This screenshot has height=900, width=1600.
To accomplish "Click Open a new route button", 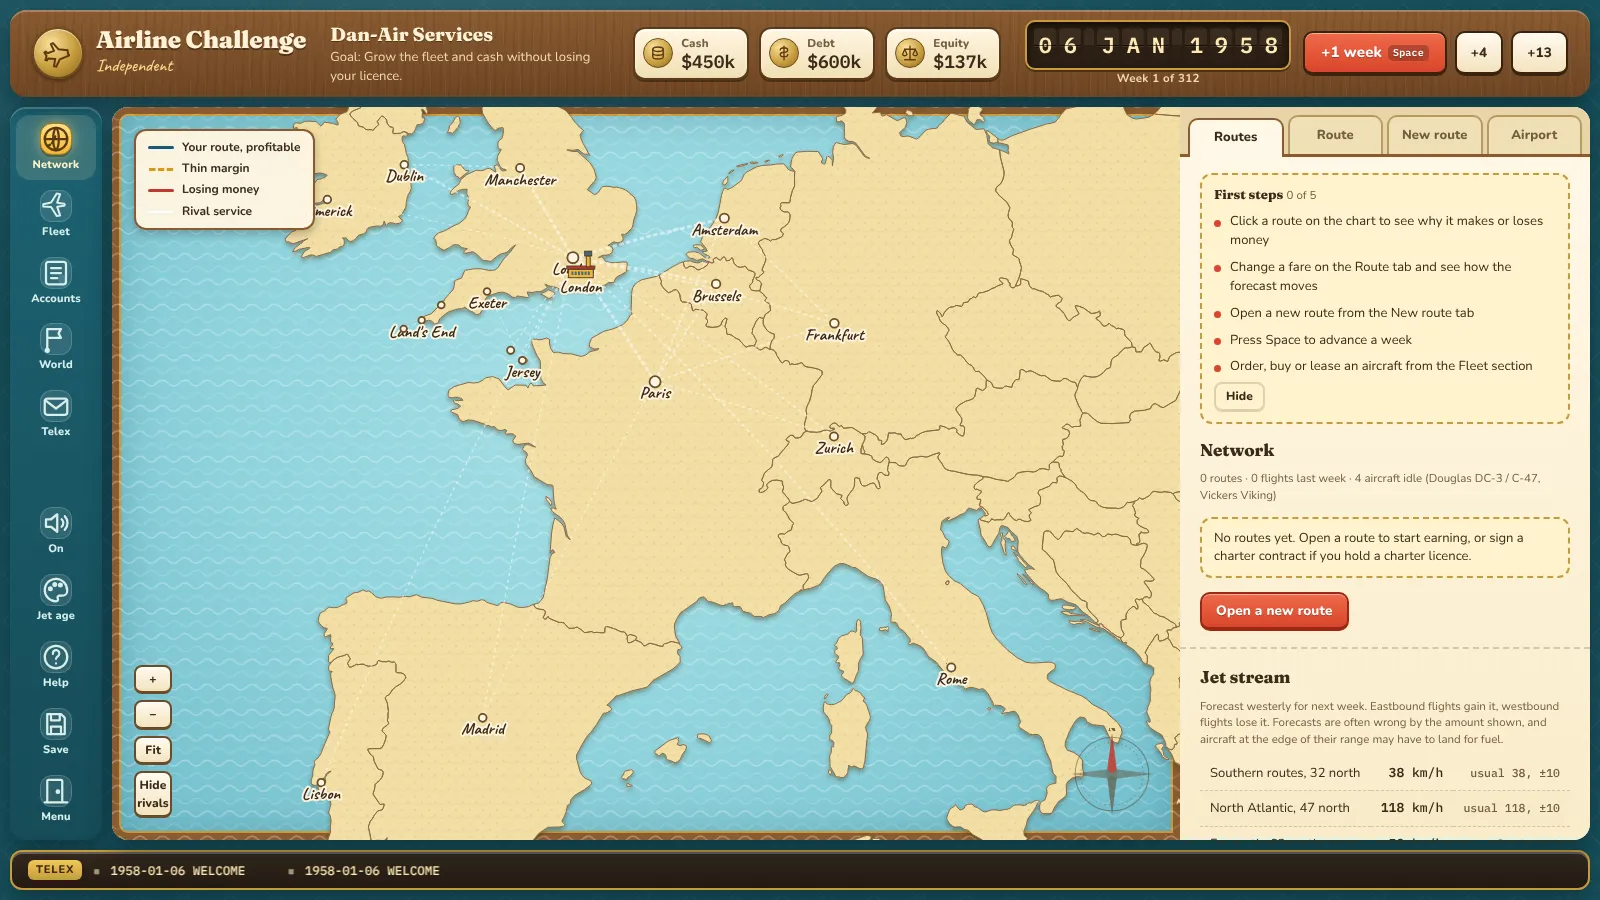I will pos(1274,611).
